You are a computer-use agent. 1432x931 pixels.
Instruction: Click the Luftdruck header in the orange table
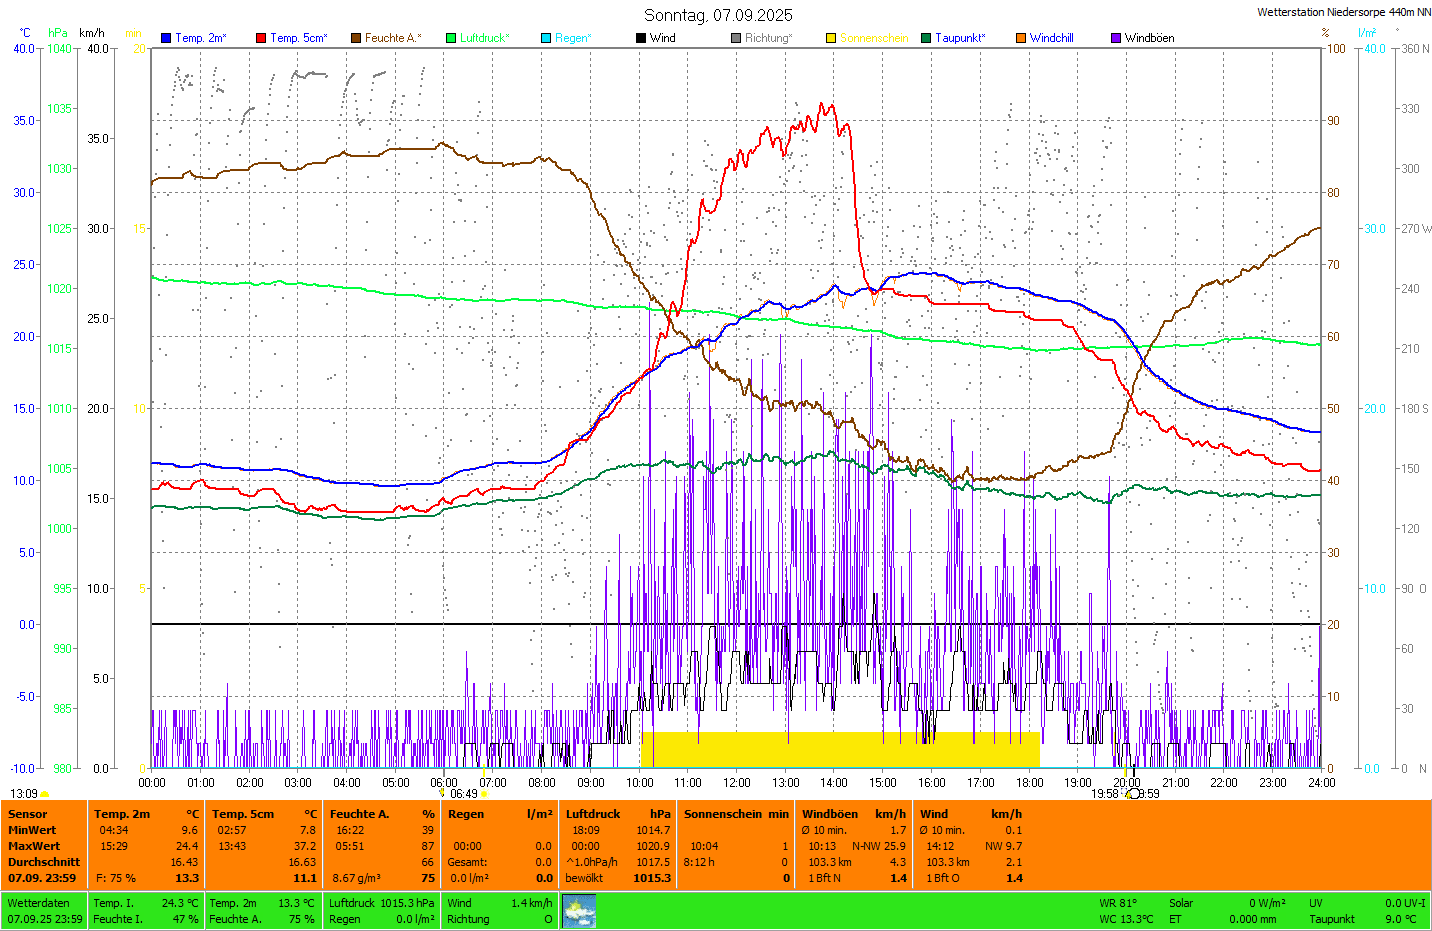click(x=593, y=814)
